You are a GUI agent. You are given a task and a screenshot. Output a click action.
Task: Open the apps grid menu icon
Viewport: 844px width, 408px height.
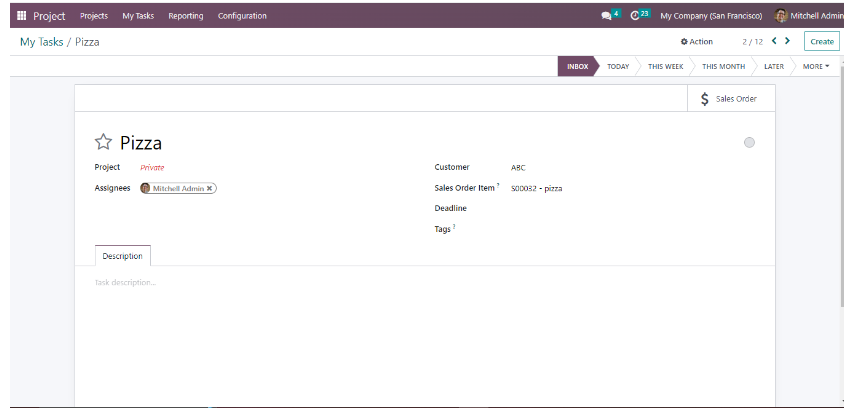[22, 16]
